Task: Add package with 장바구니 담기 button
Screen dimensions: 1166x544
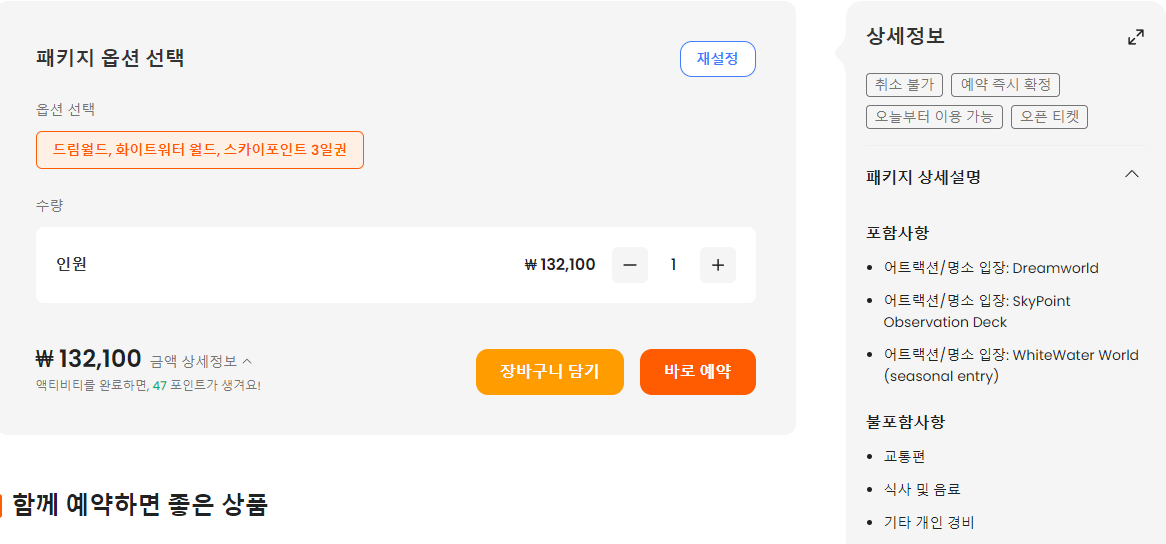Action: 550,372
